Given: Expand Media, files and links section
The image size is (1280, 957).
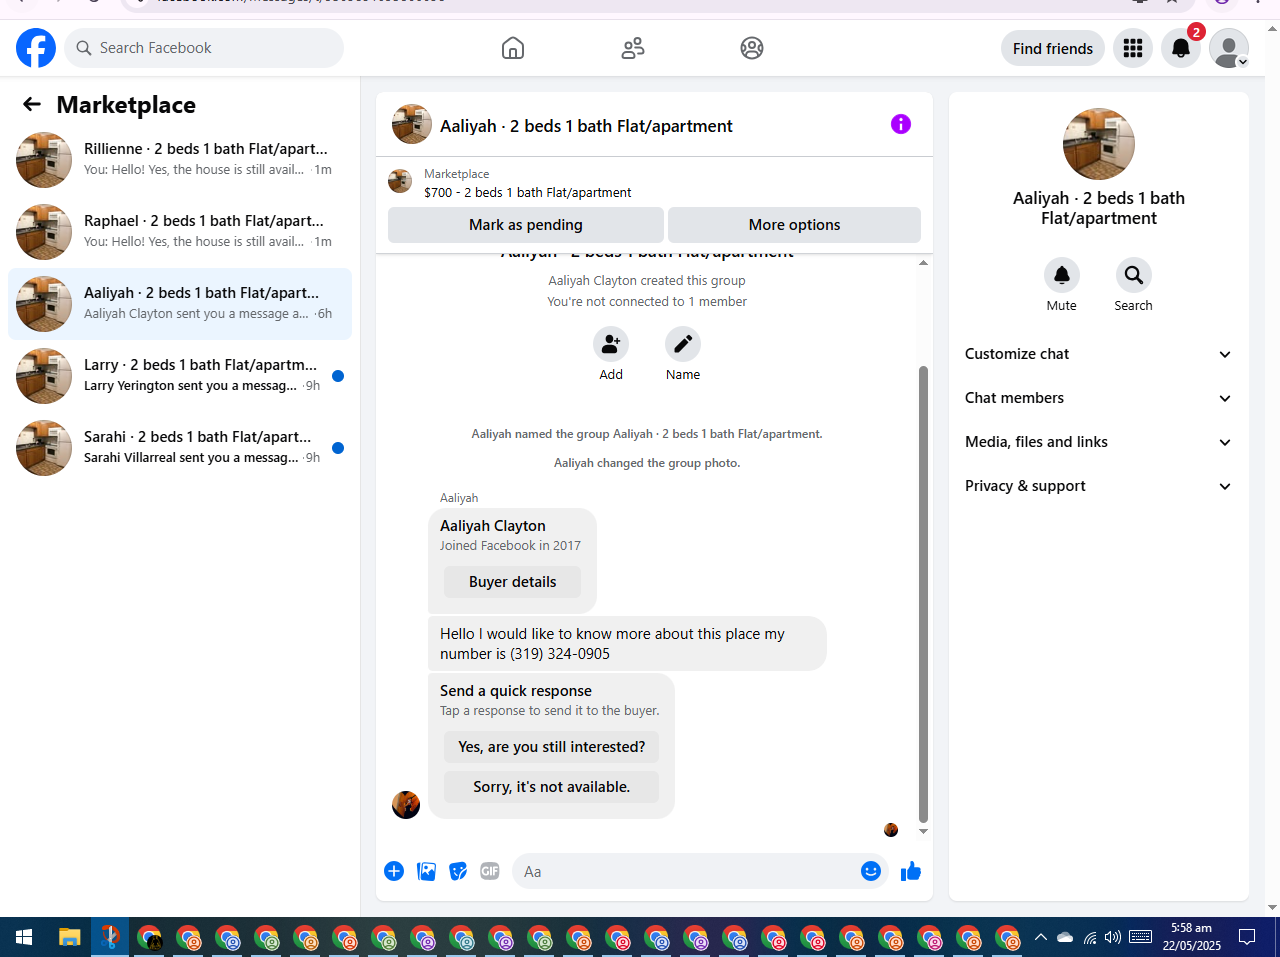Looking at the screenshot, I should [1099, 442].
